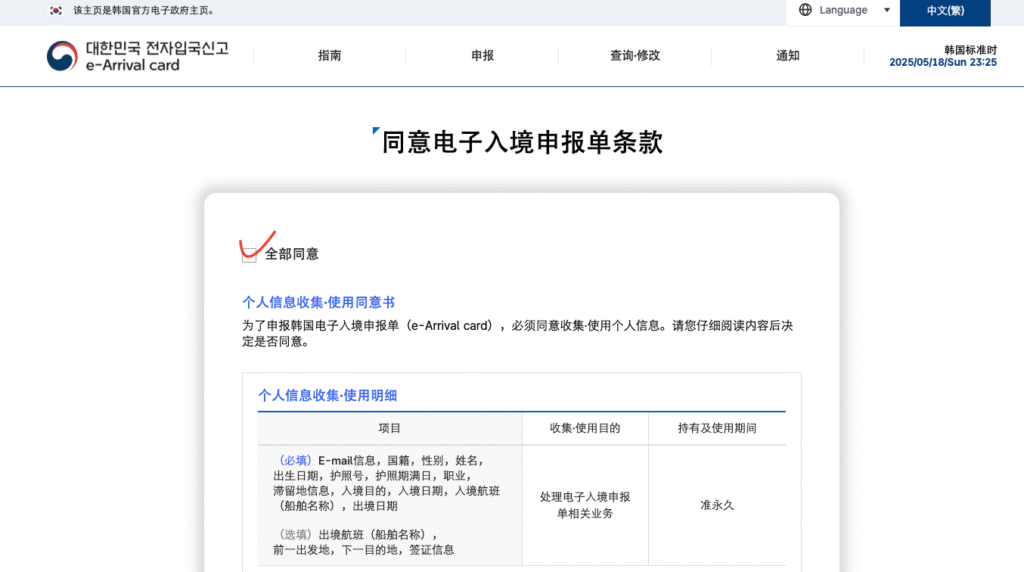Click the 持有及使用期间 column header
Viewport: 1024px width, 572px height.
pyautogui.click(x=717, y=428)
